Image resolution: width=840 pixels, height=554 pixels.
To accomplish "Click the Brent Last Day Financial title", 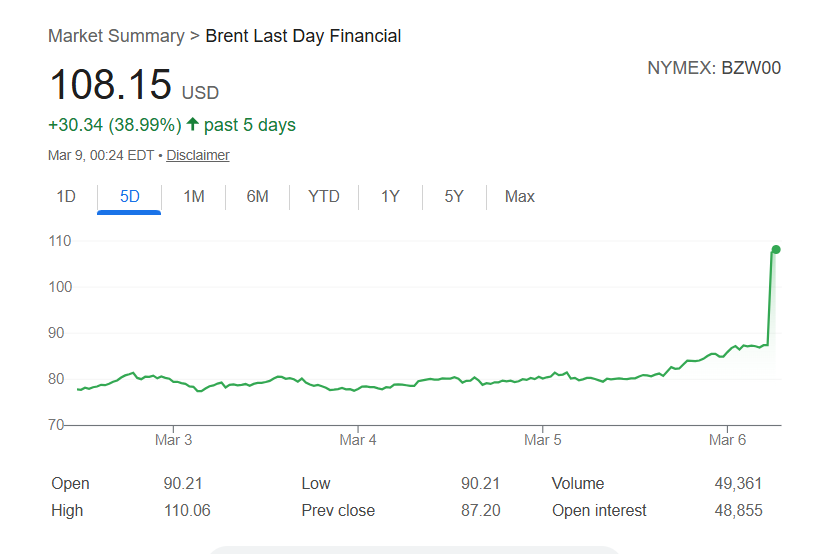I will tap(303, 36).
